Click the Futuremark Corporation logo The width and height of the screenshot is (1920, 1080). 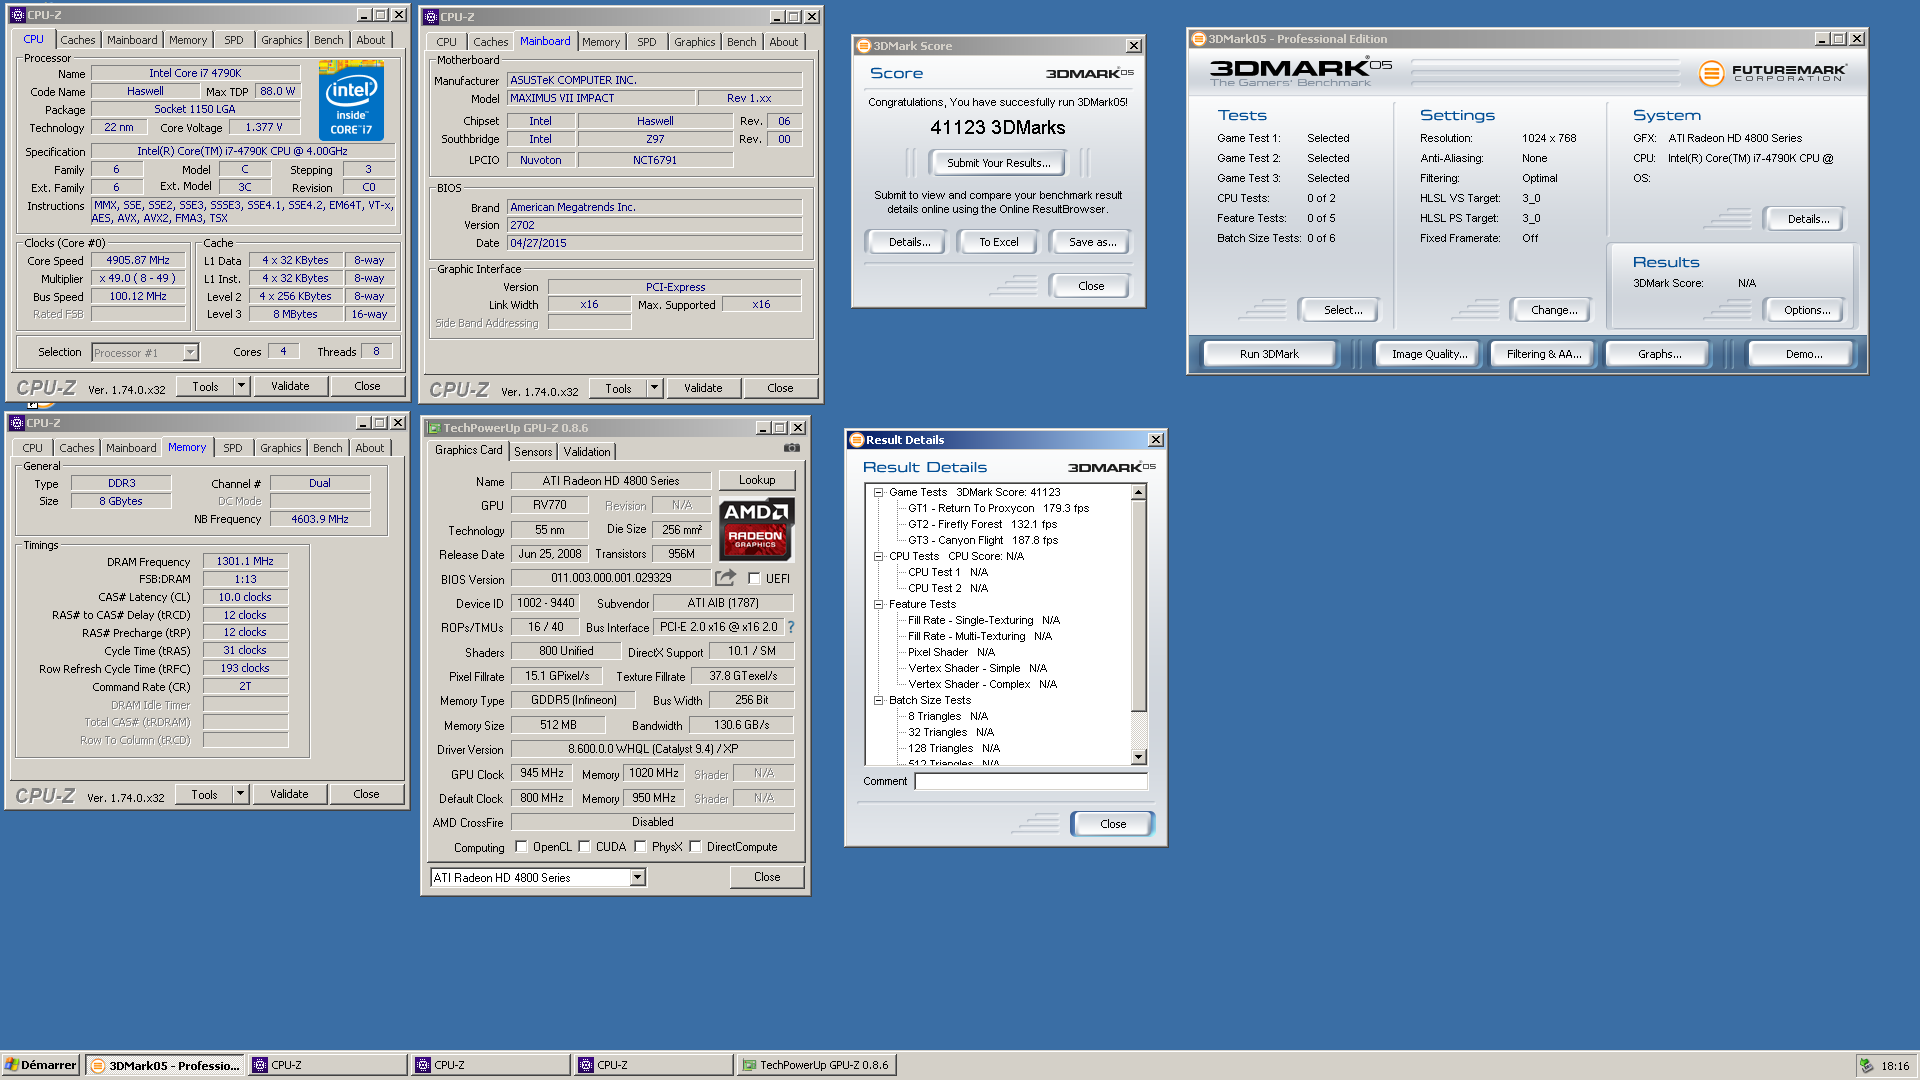click(1772, 73)
